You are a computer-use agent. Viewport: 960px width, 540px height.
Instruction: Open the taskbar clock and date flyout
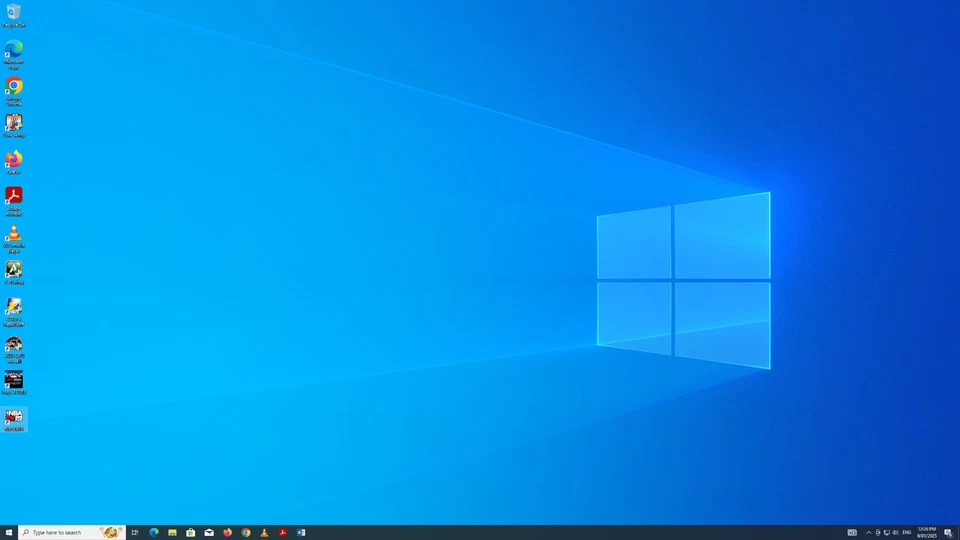coord(926,533)
